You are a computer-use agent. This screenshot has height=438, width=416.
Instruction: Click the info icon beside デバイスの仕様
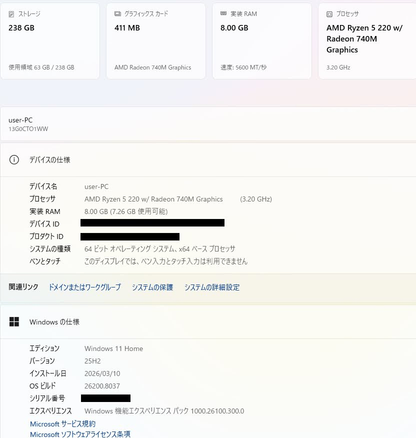(14, 160)
